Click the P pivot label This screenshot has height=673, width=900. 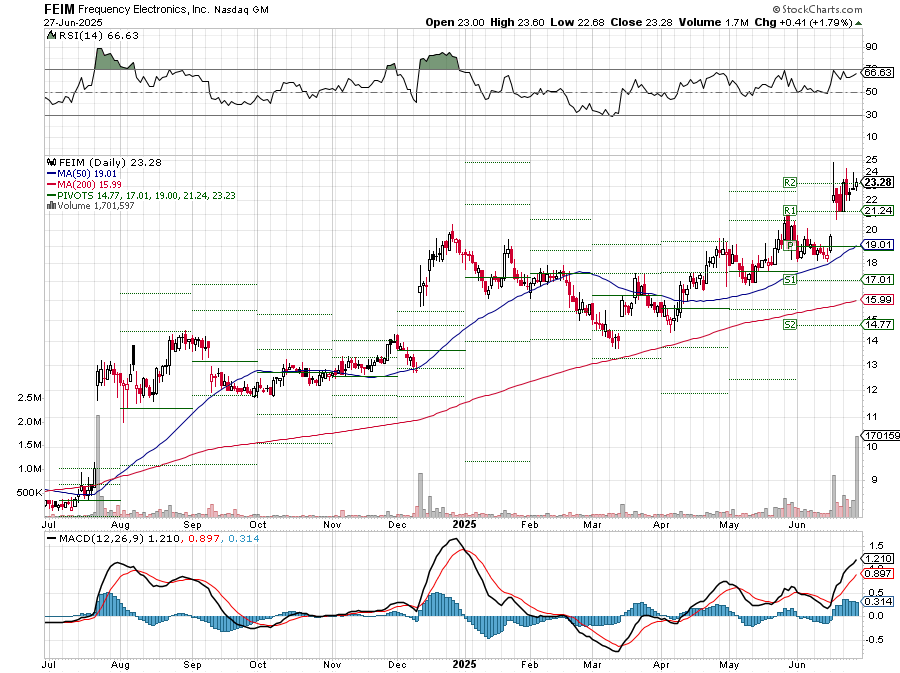790,246
